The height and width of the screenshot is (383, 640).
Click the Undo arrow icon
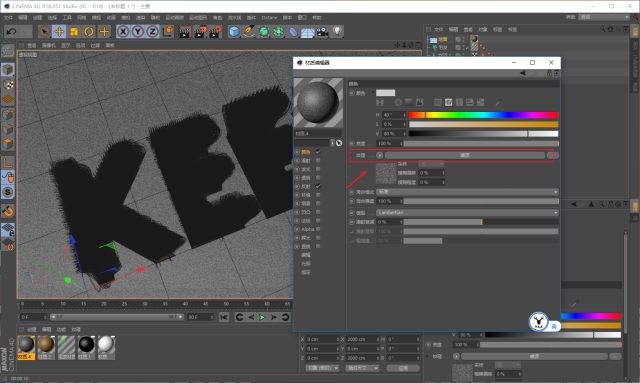[11, 31]
